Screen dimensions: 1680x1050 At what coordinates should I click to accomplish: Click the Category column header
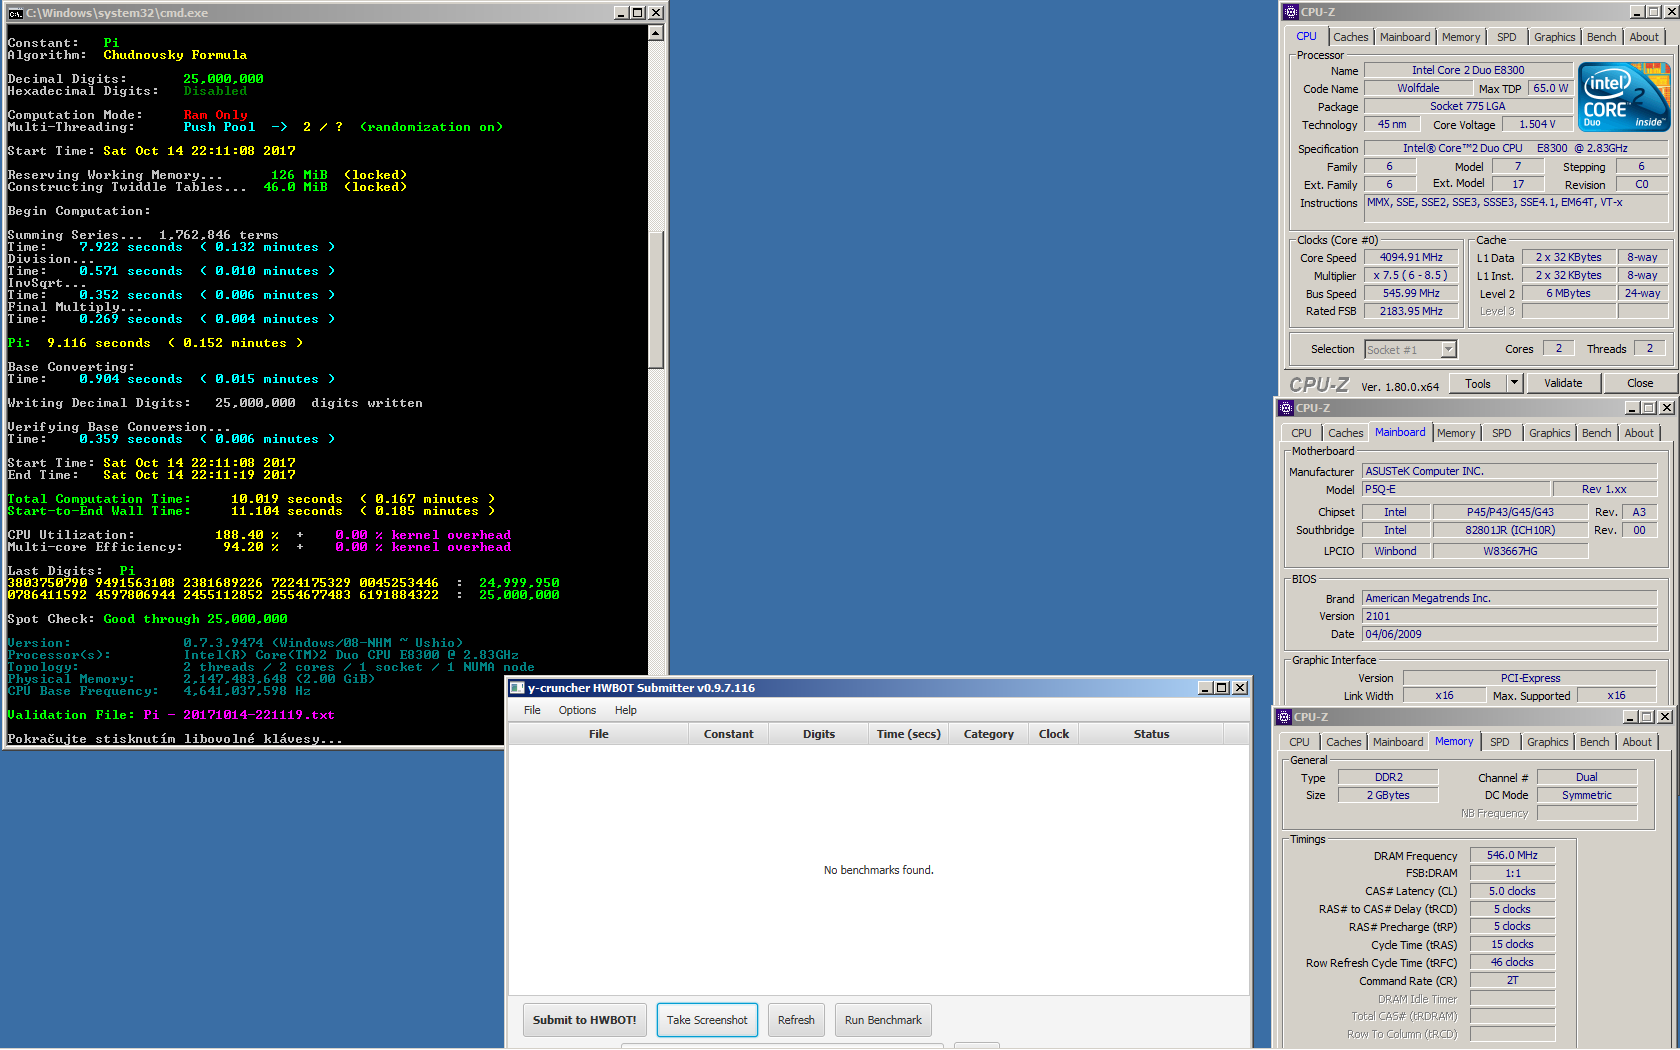click(988, 734)
